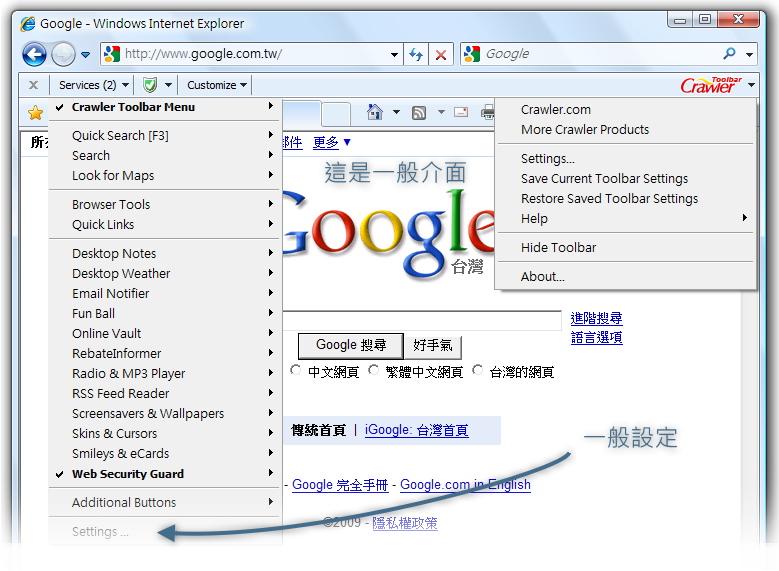Click the search magnifier icon

(x=729, y=53)
